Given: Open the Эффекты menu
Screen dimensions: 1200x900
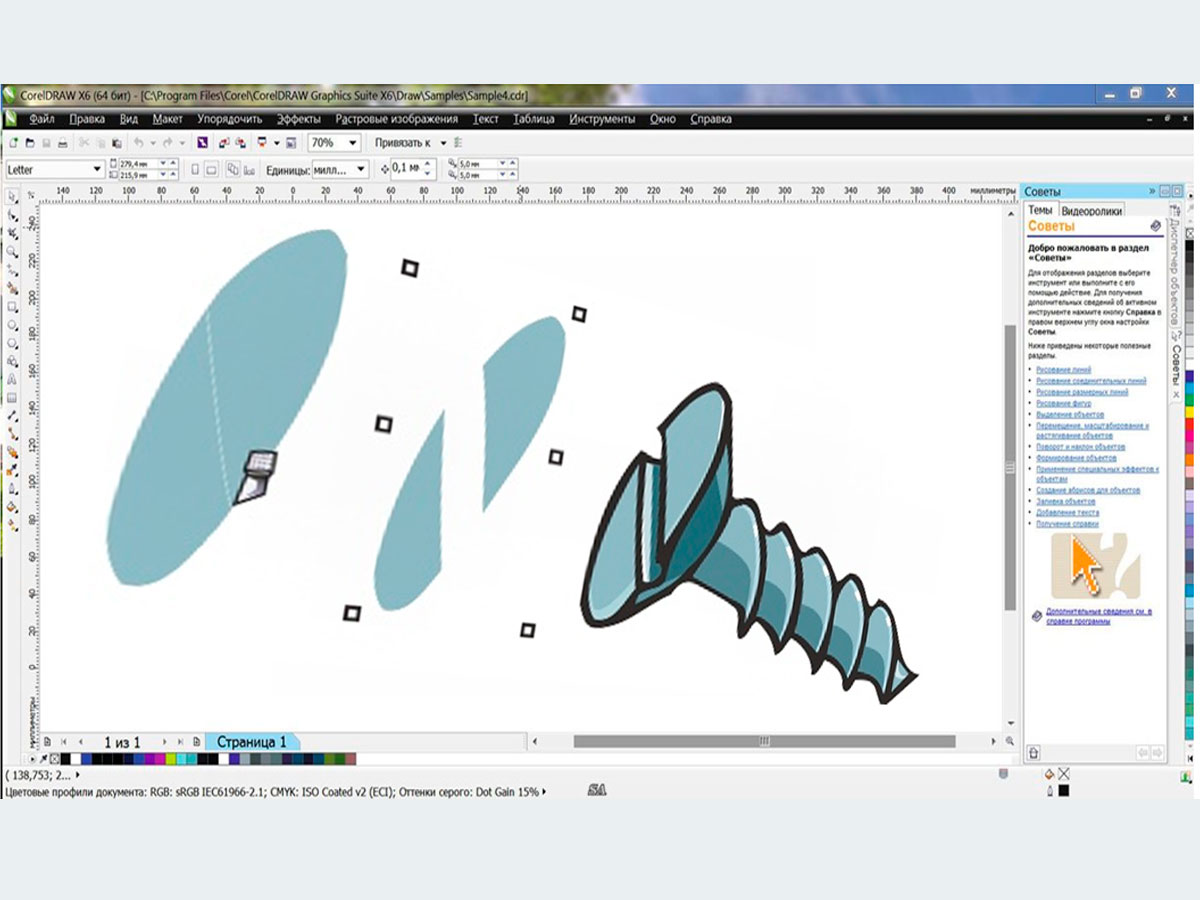Looking at the screenshot, I should point(298,119).
